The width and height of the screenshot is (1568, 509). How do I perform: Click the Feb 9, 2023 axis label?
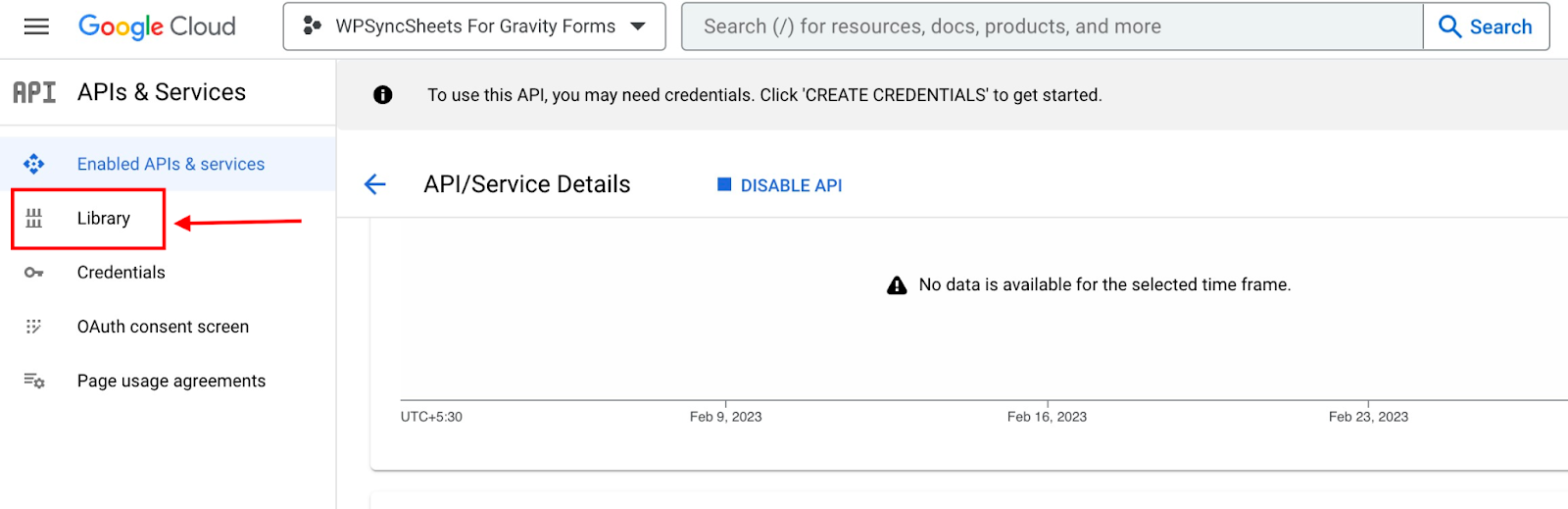[x=725, y=416]
